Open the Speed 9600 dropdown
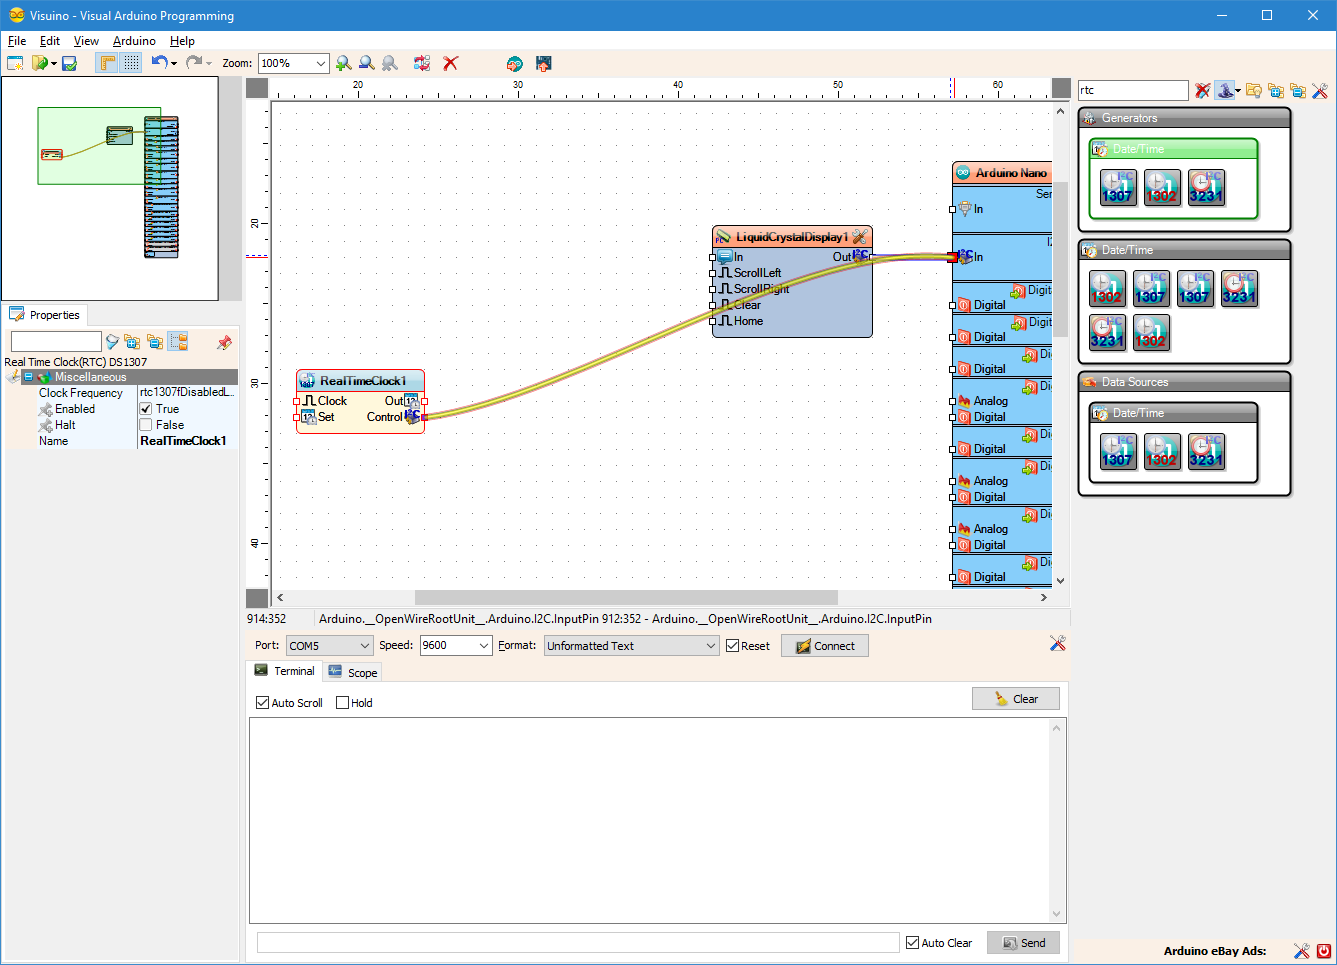 coord(455,646)
